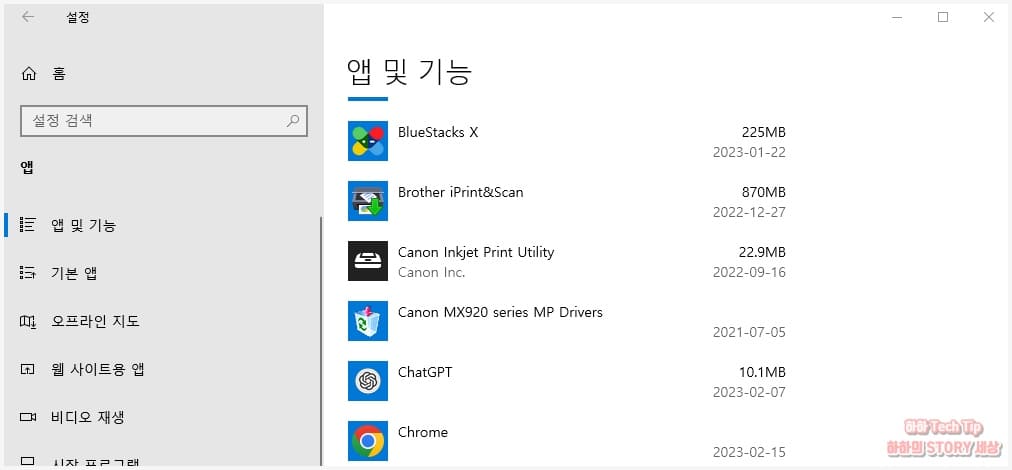
Task: Click the Brother iPrint&Scan app icon
Action: tap(368, 201)
